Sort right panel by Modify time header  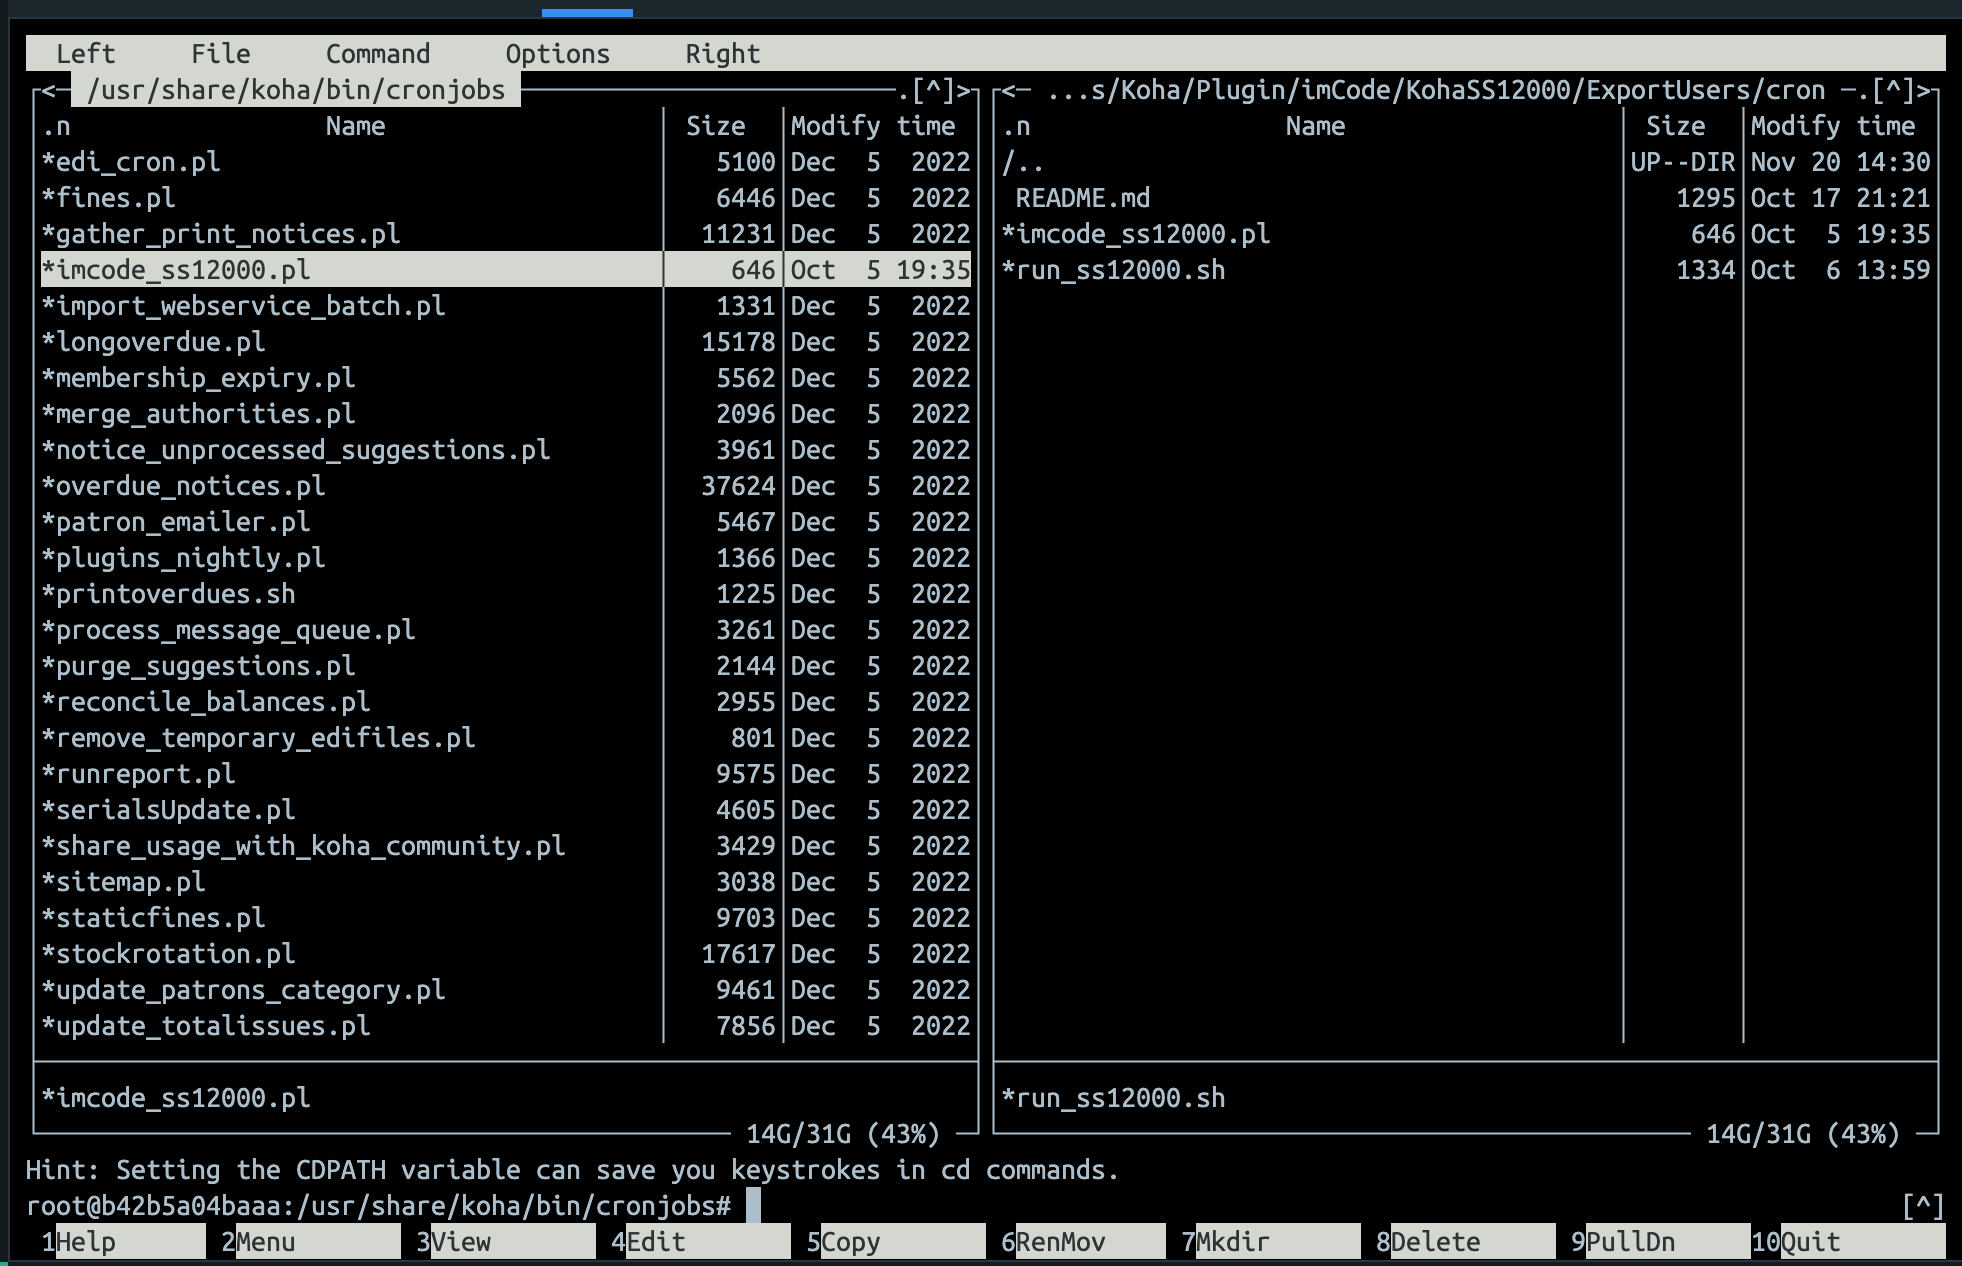tap(1832, 126)
